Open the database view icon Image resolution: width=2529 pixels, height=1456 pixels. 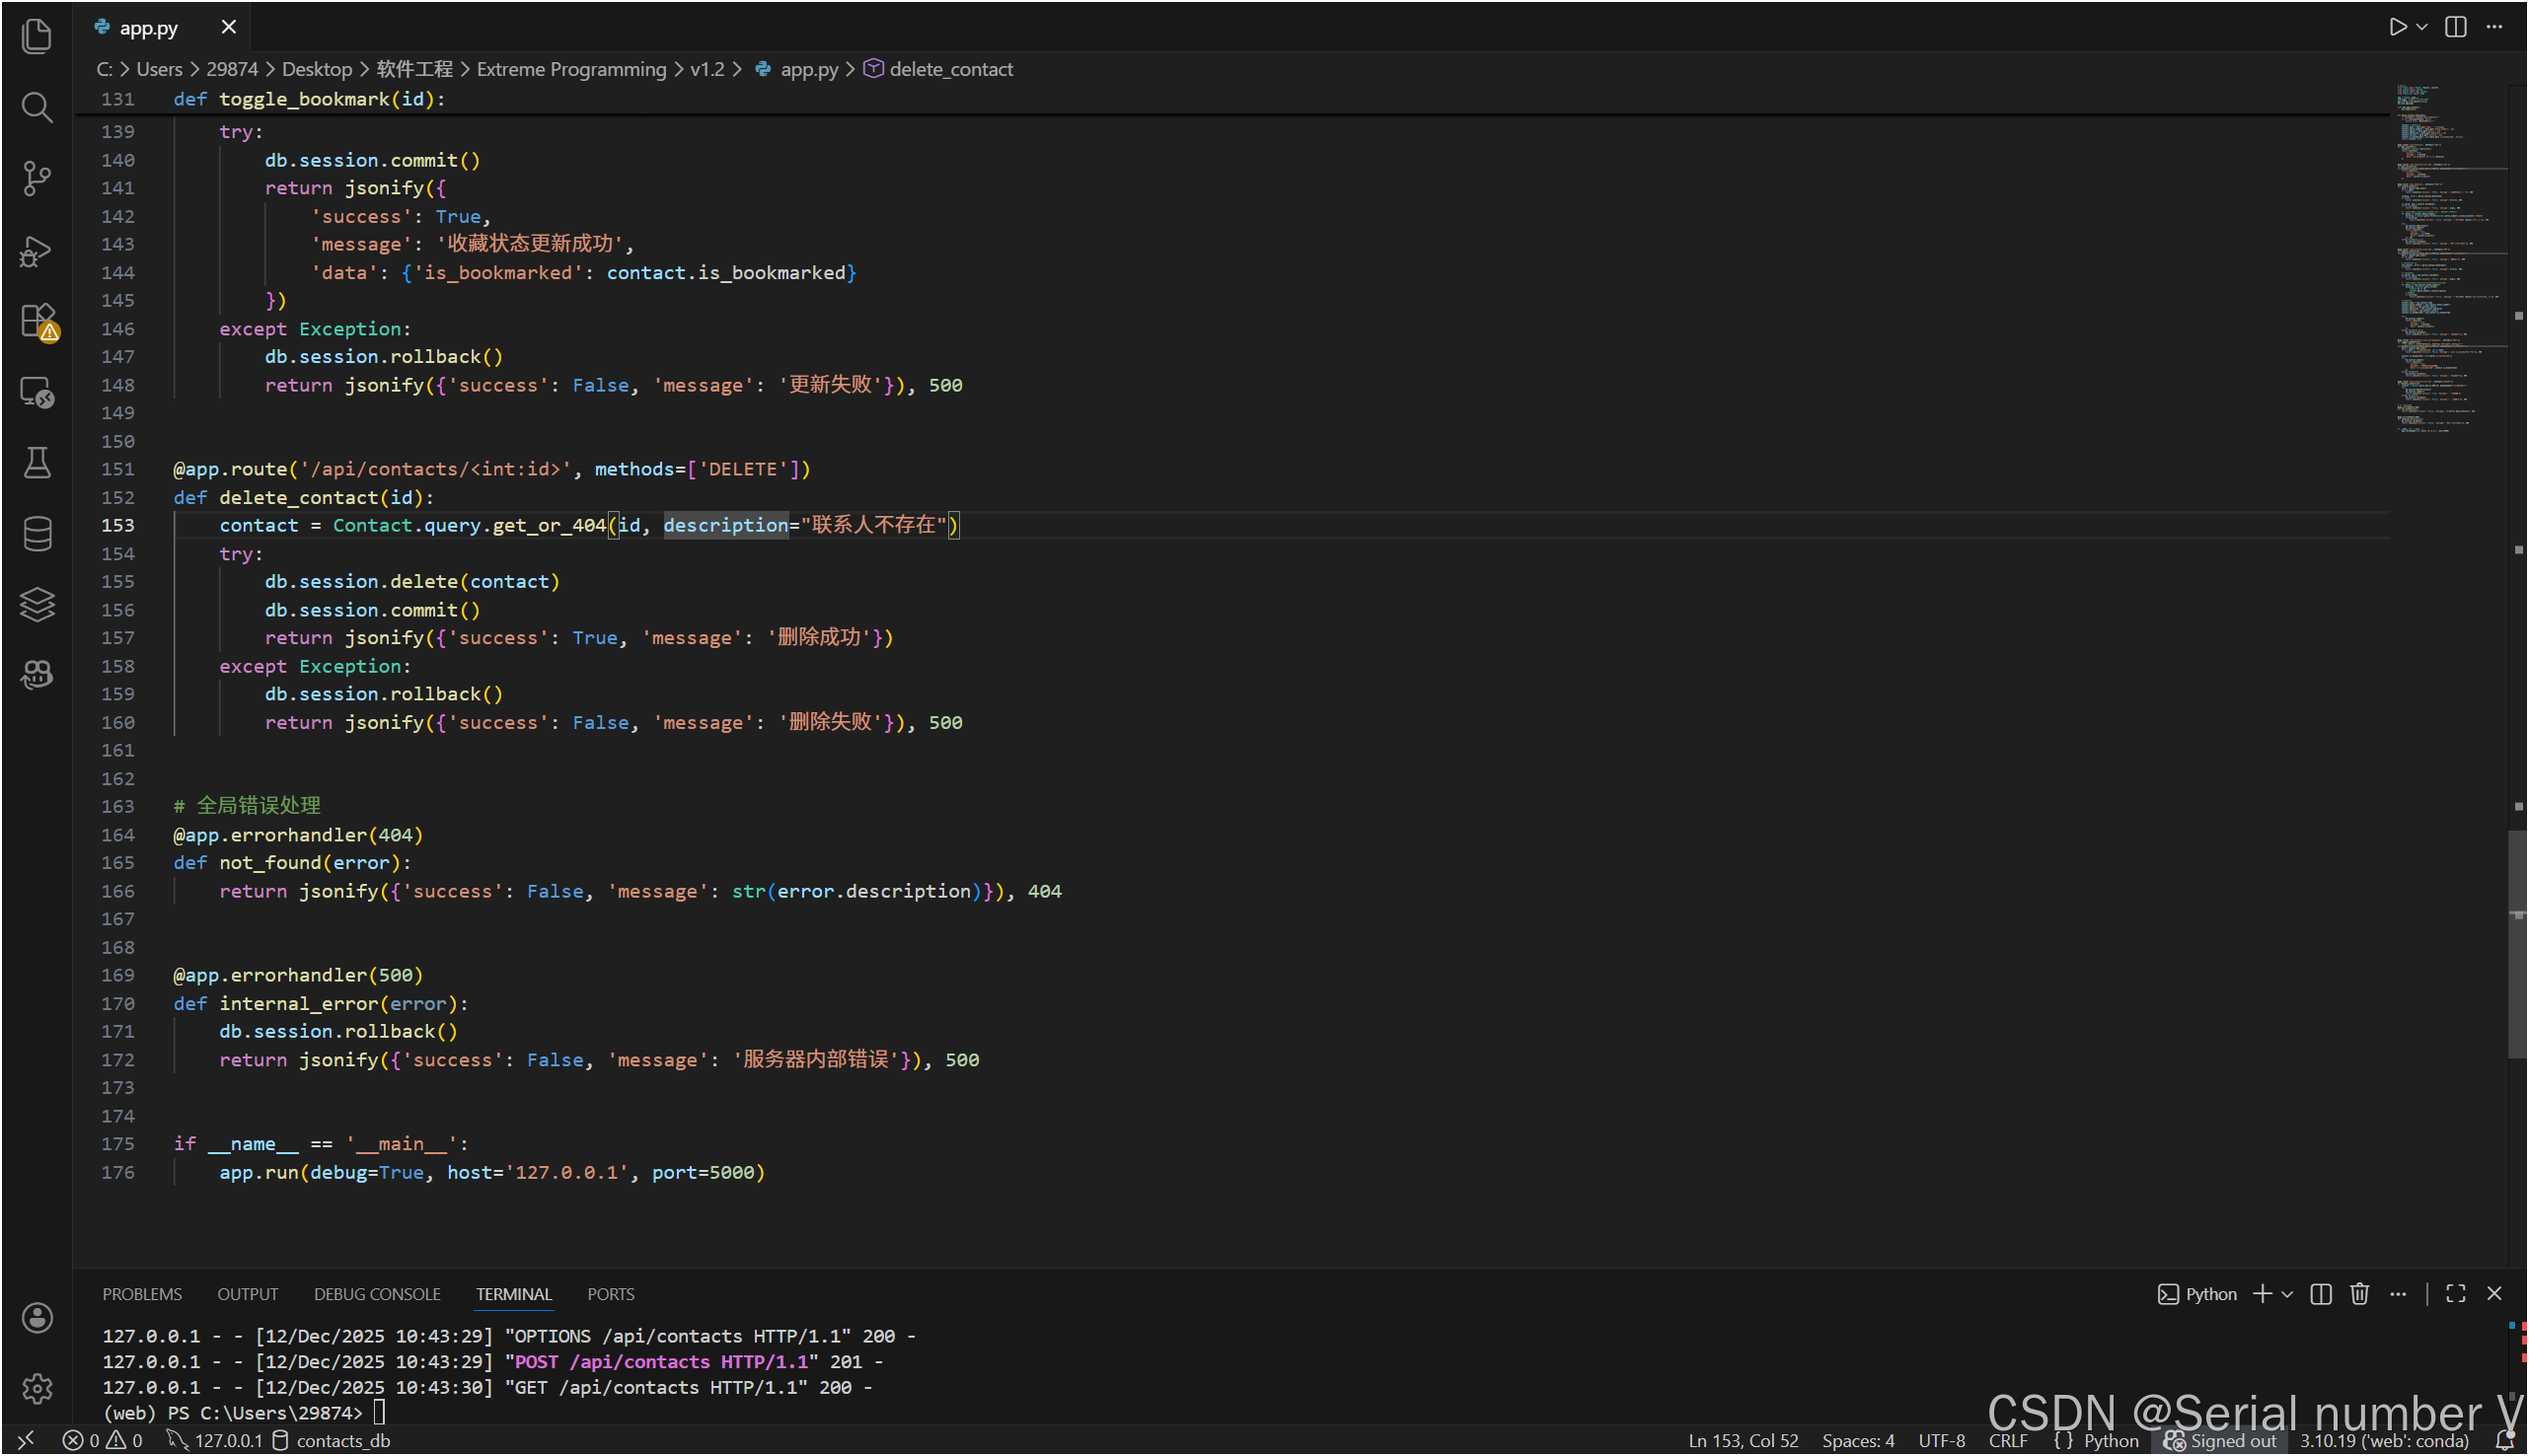(x=37, y=534)
